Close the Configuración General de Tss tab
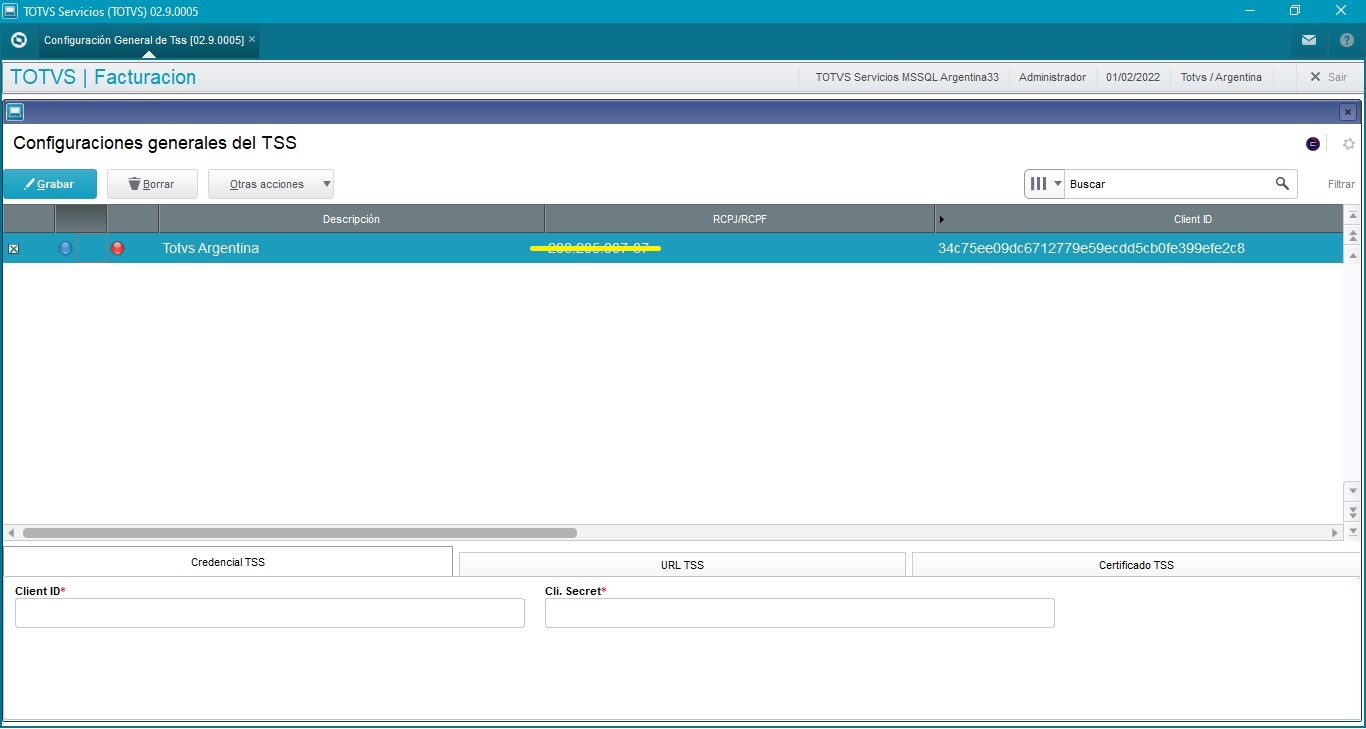The width and height of the screenshot is (1366, 729). [x=252, y=40]
